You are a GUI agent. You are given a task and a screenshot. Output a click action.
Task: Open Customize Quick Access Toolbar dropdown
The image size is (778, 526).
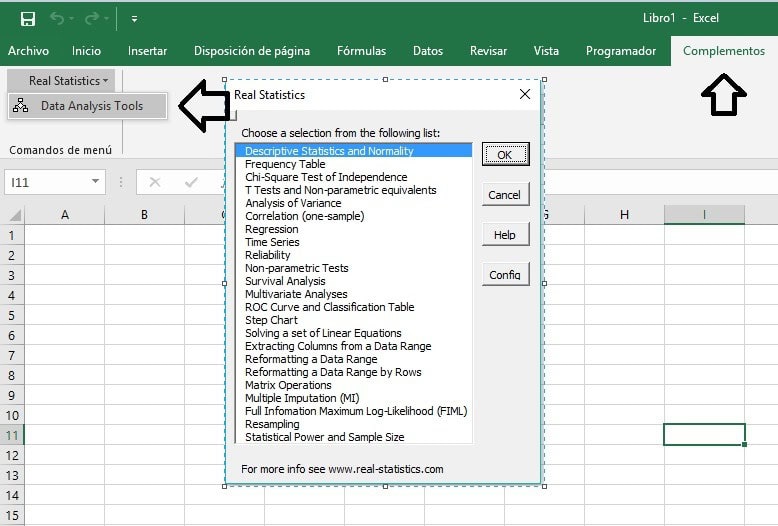click(x=134, y=19)
